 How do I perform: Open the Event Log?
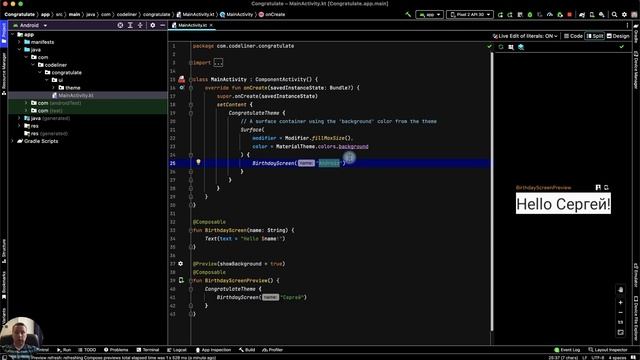coord(567,350)
